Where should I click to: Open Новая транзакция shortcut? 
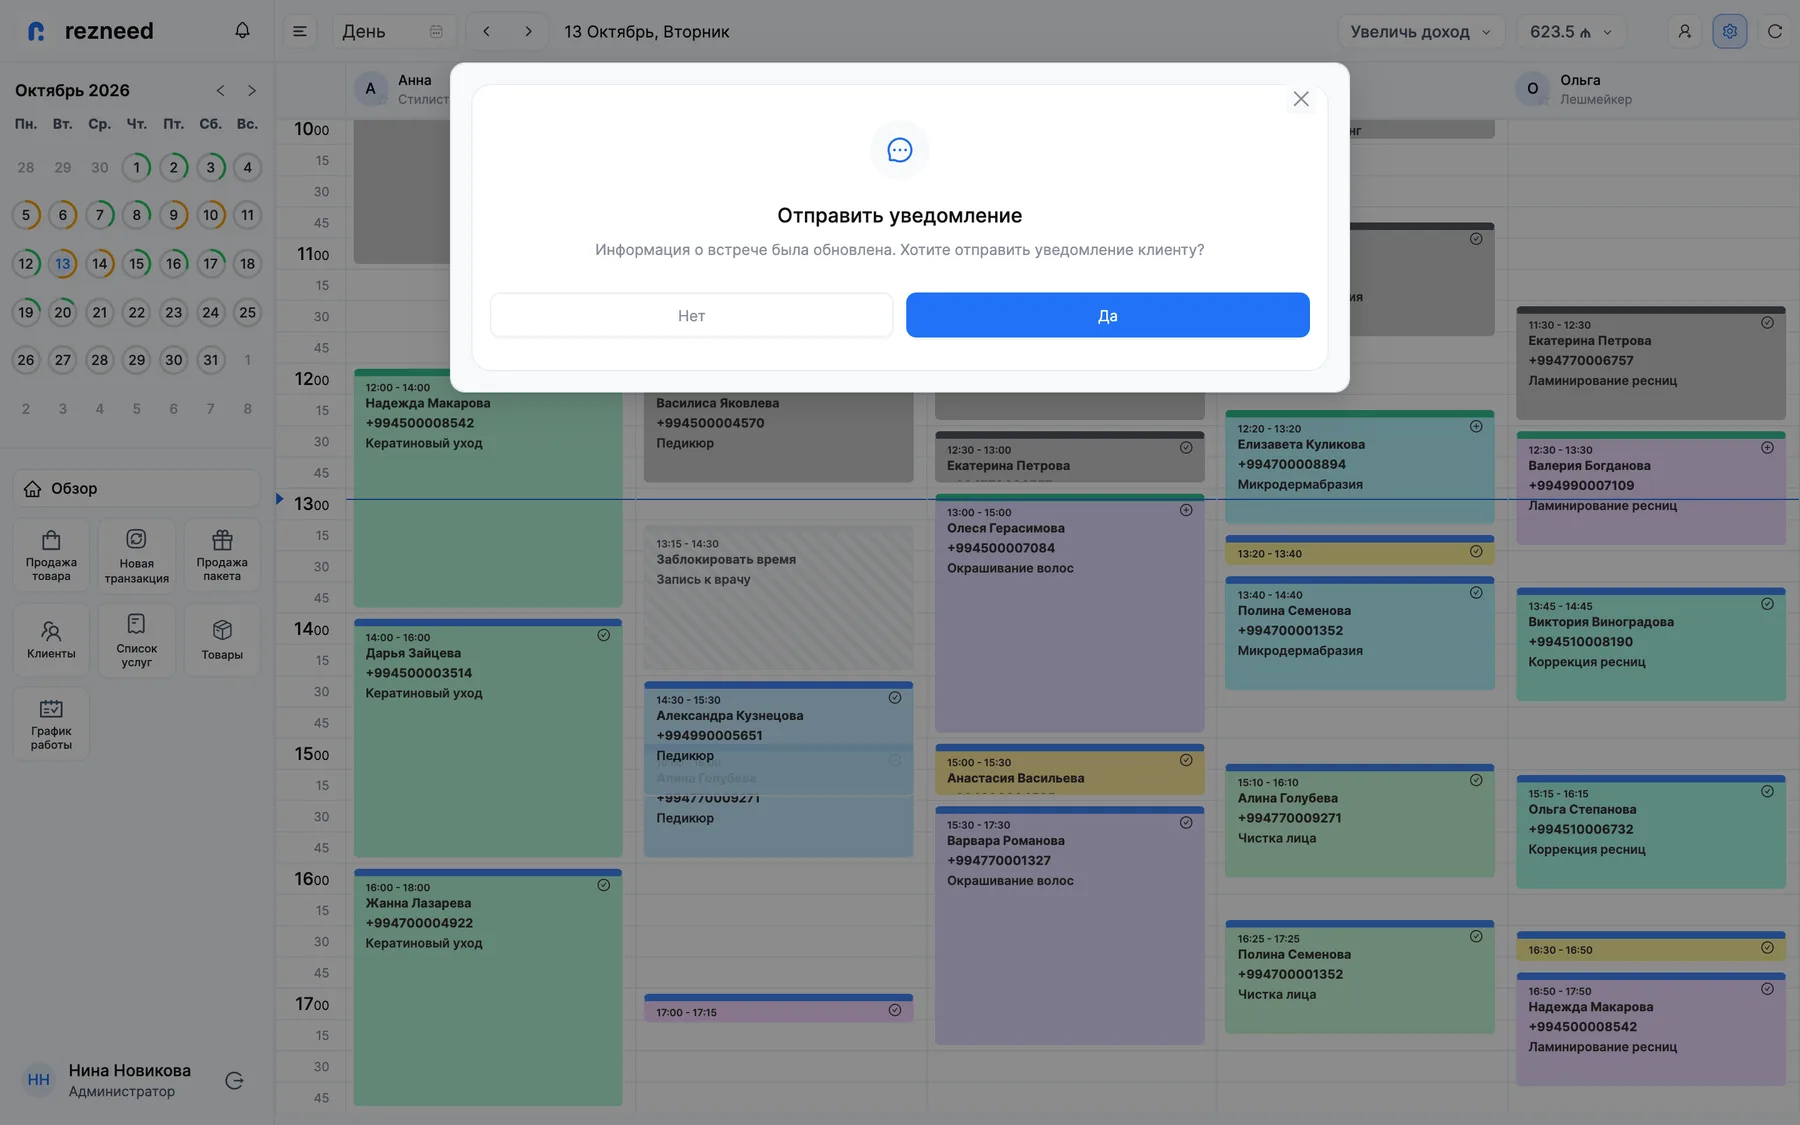(x=137, y=555)
